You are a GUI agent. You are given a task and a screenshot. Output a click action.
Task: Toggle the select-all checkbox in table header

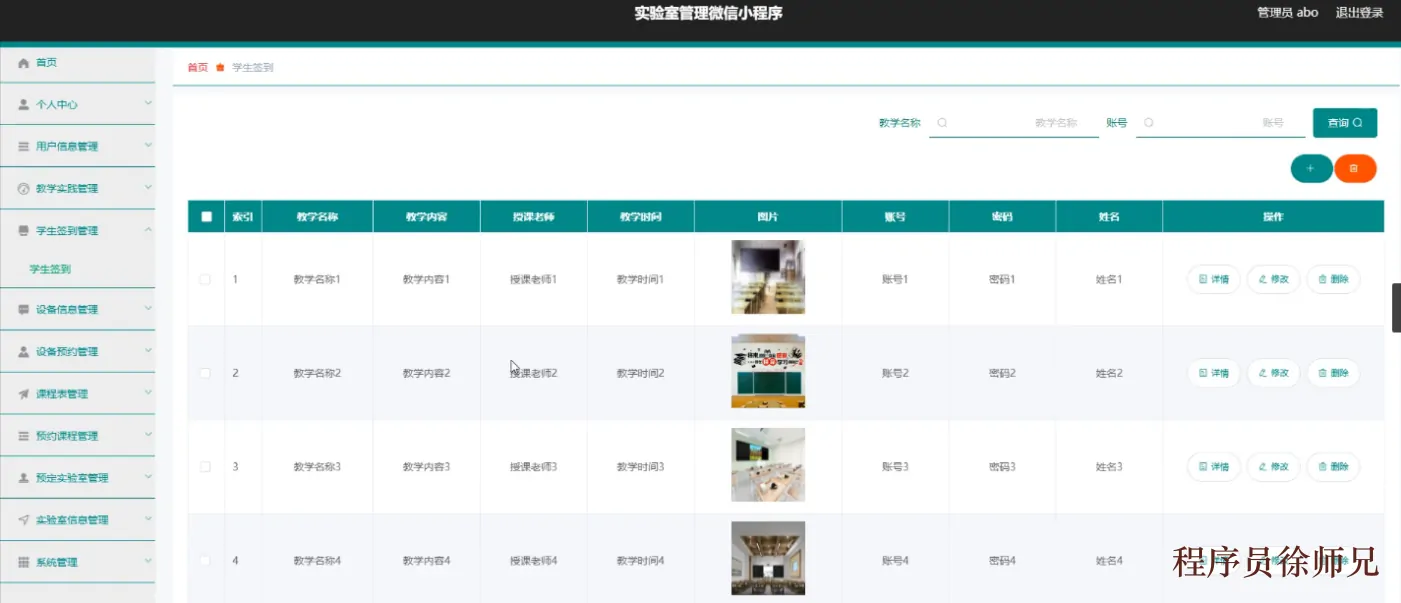(207, 217)
